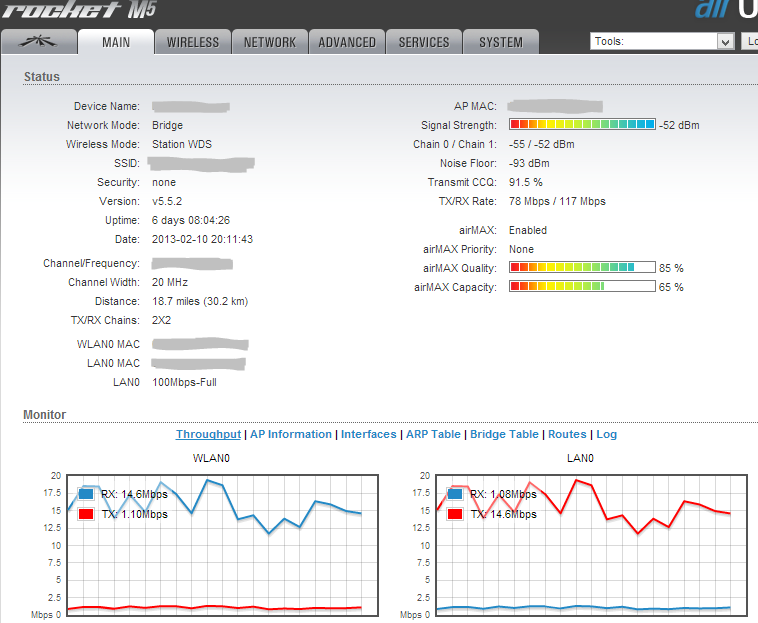This screenshot has width=758, height=623.
Task: Click the LAN0 red TX legend swatch
Action: point(455,514)
